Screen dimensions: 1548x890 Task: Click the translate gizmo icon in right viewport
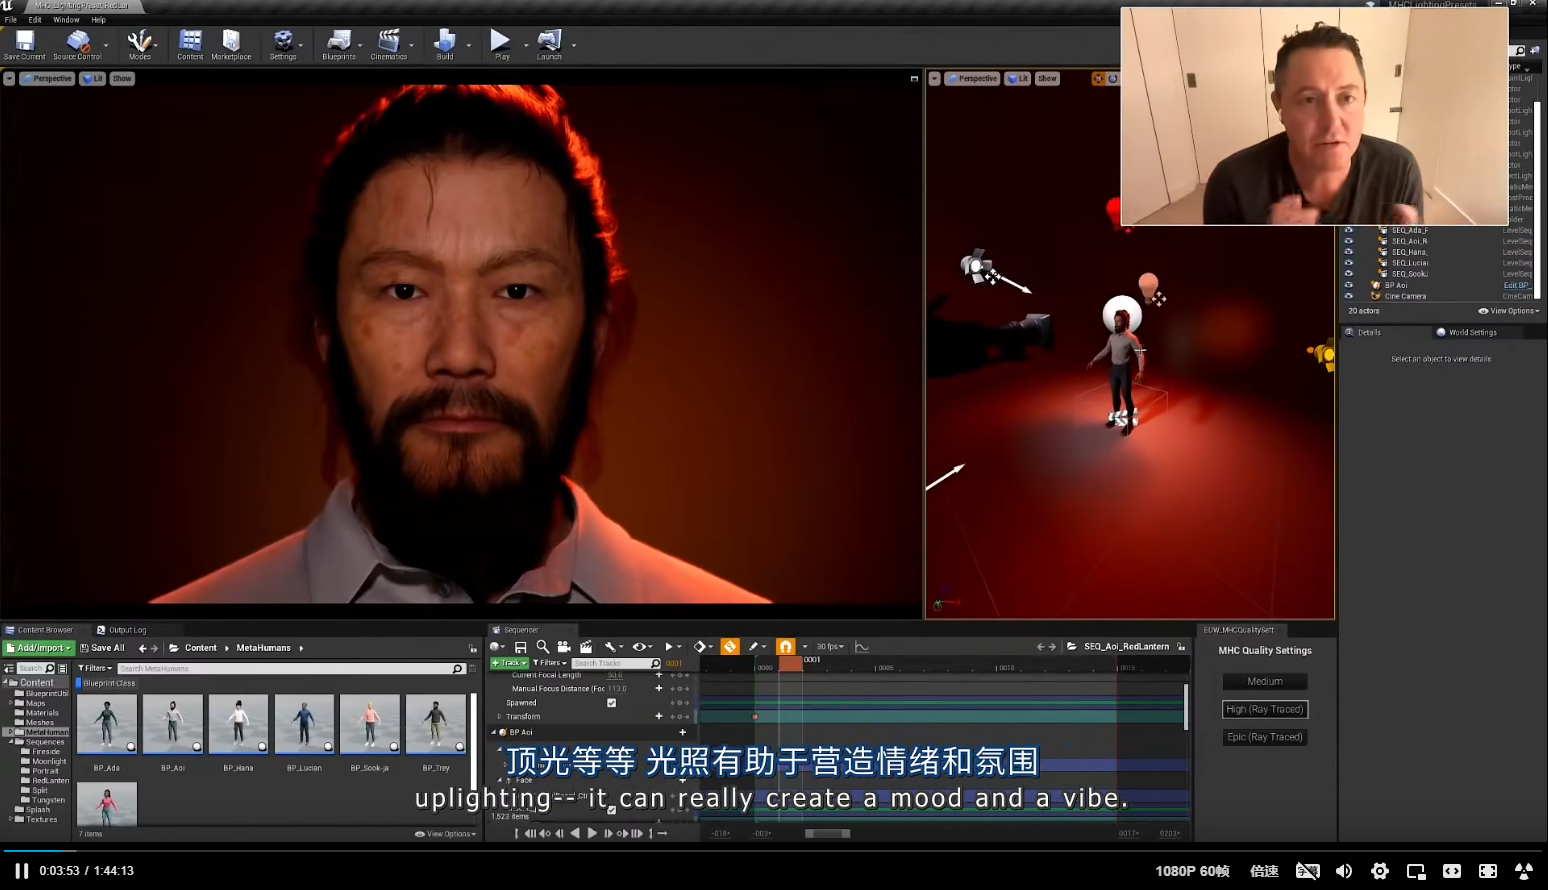[x=1098, y=78]
